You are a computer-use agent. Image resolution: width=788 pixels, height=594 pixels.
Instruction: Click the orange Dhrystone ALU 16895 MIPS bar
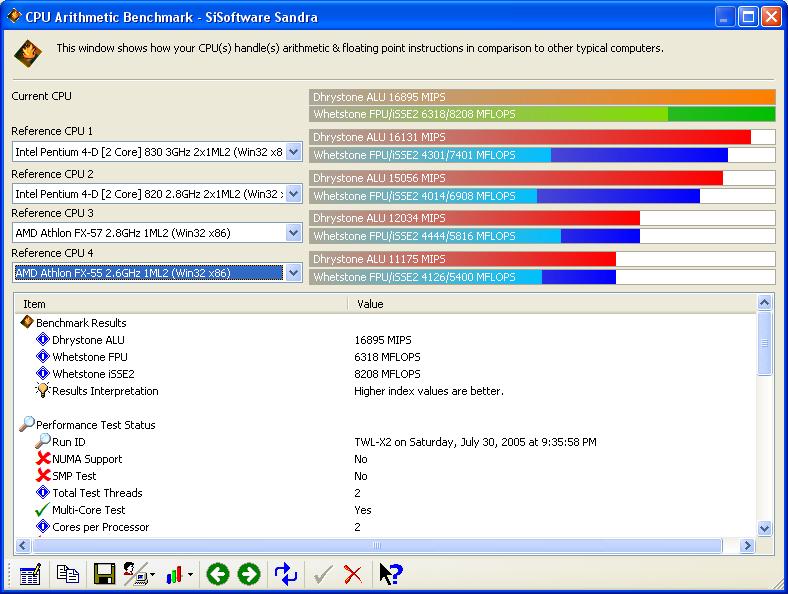click(x=542, y=97)
